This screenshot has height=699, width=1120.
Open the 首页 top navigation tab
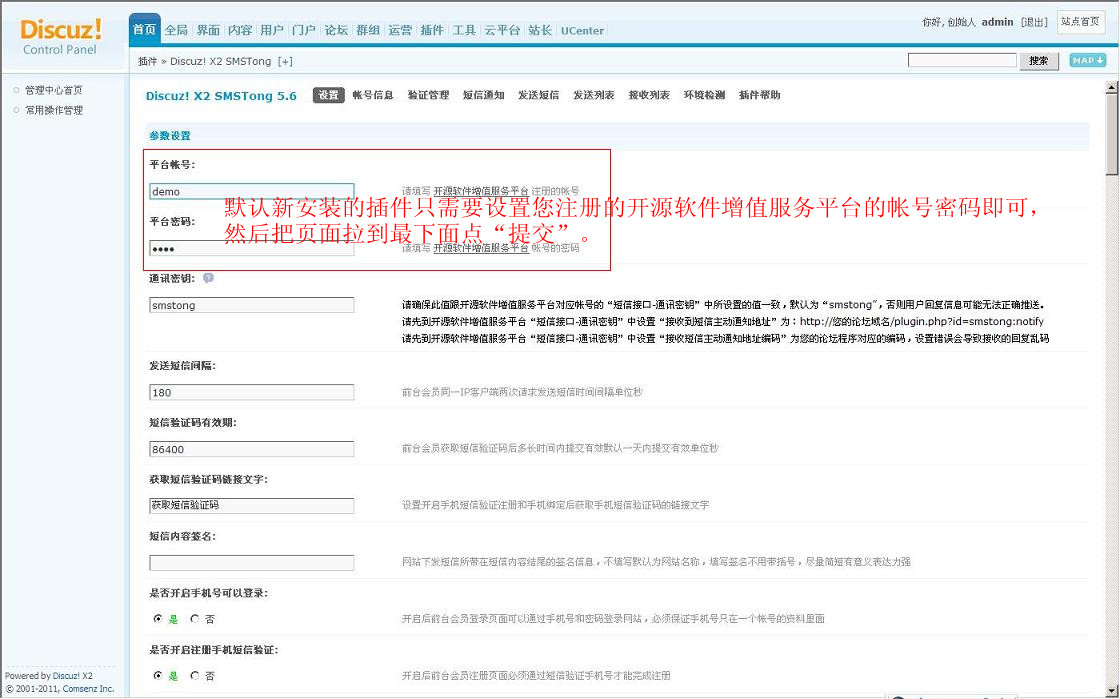pyautogui.click(x=144, y=30)
